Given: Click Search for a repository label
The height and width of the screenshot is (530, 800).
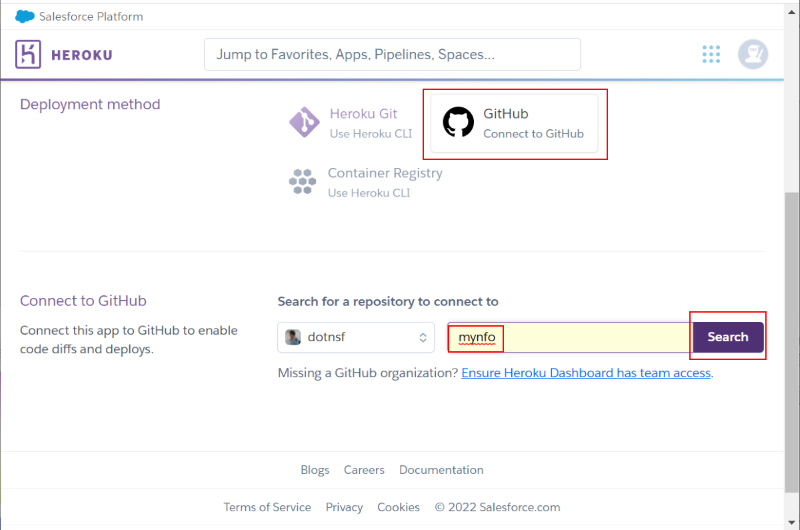Looking at the screenshot, I should (x=388, y=301).
